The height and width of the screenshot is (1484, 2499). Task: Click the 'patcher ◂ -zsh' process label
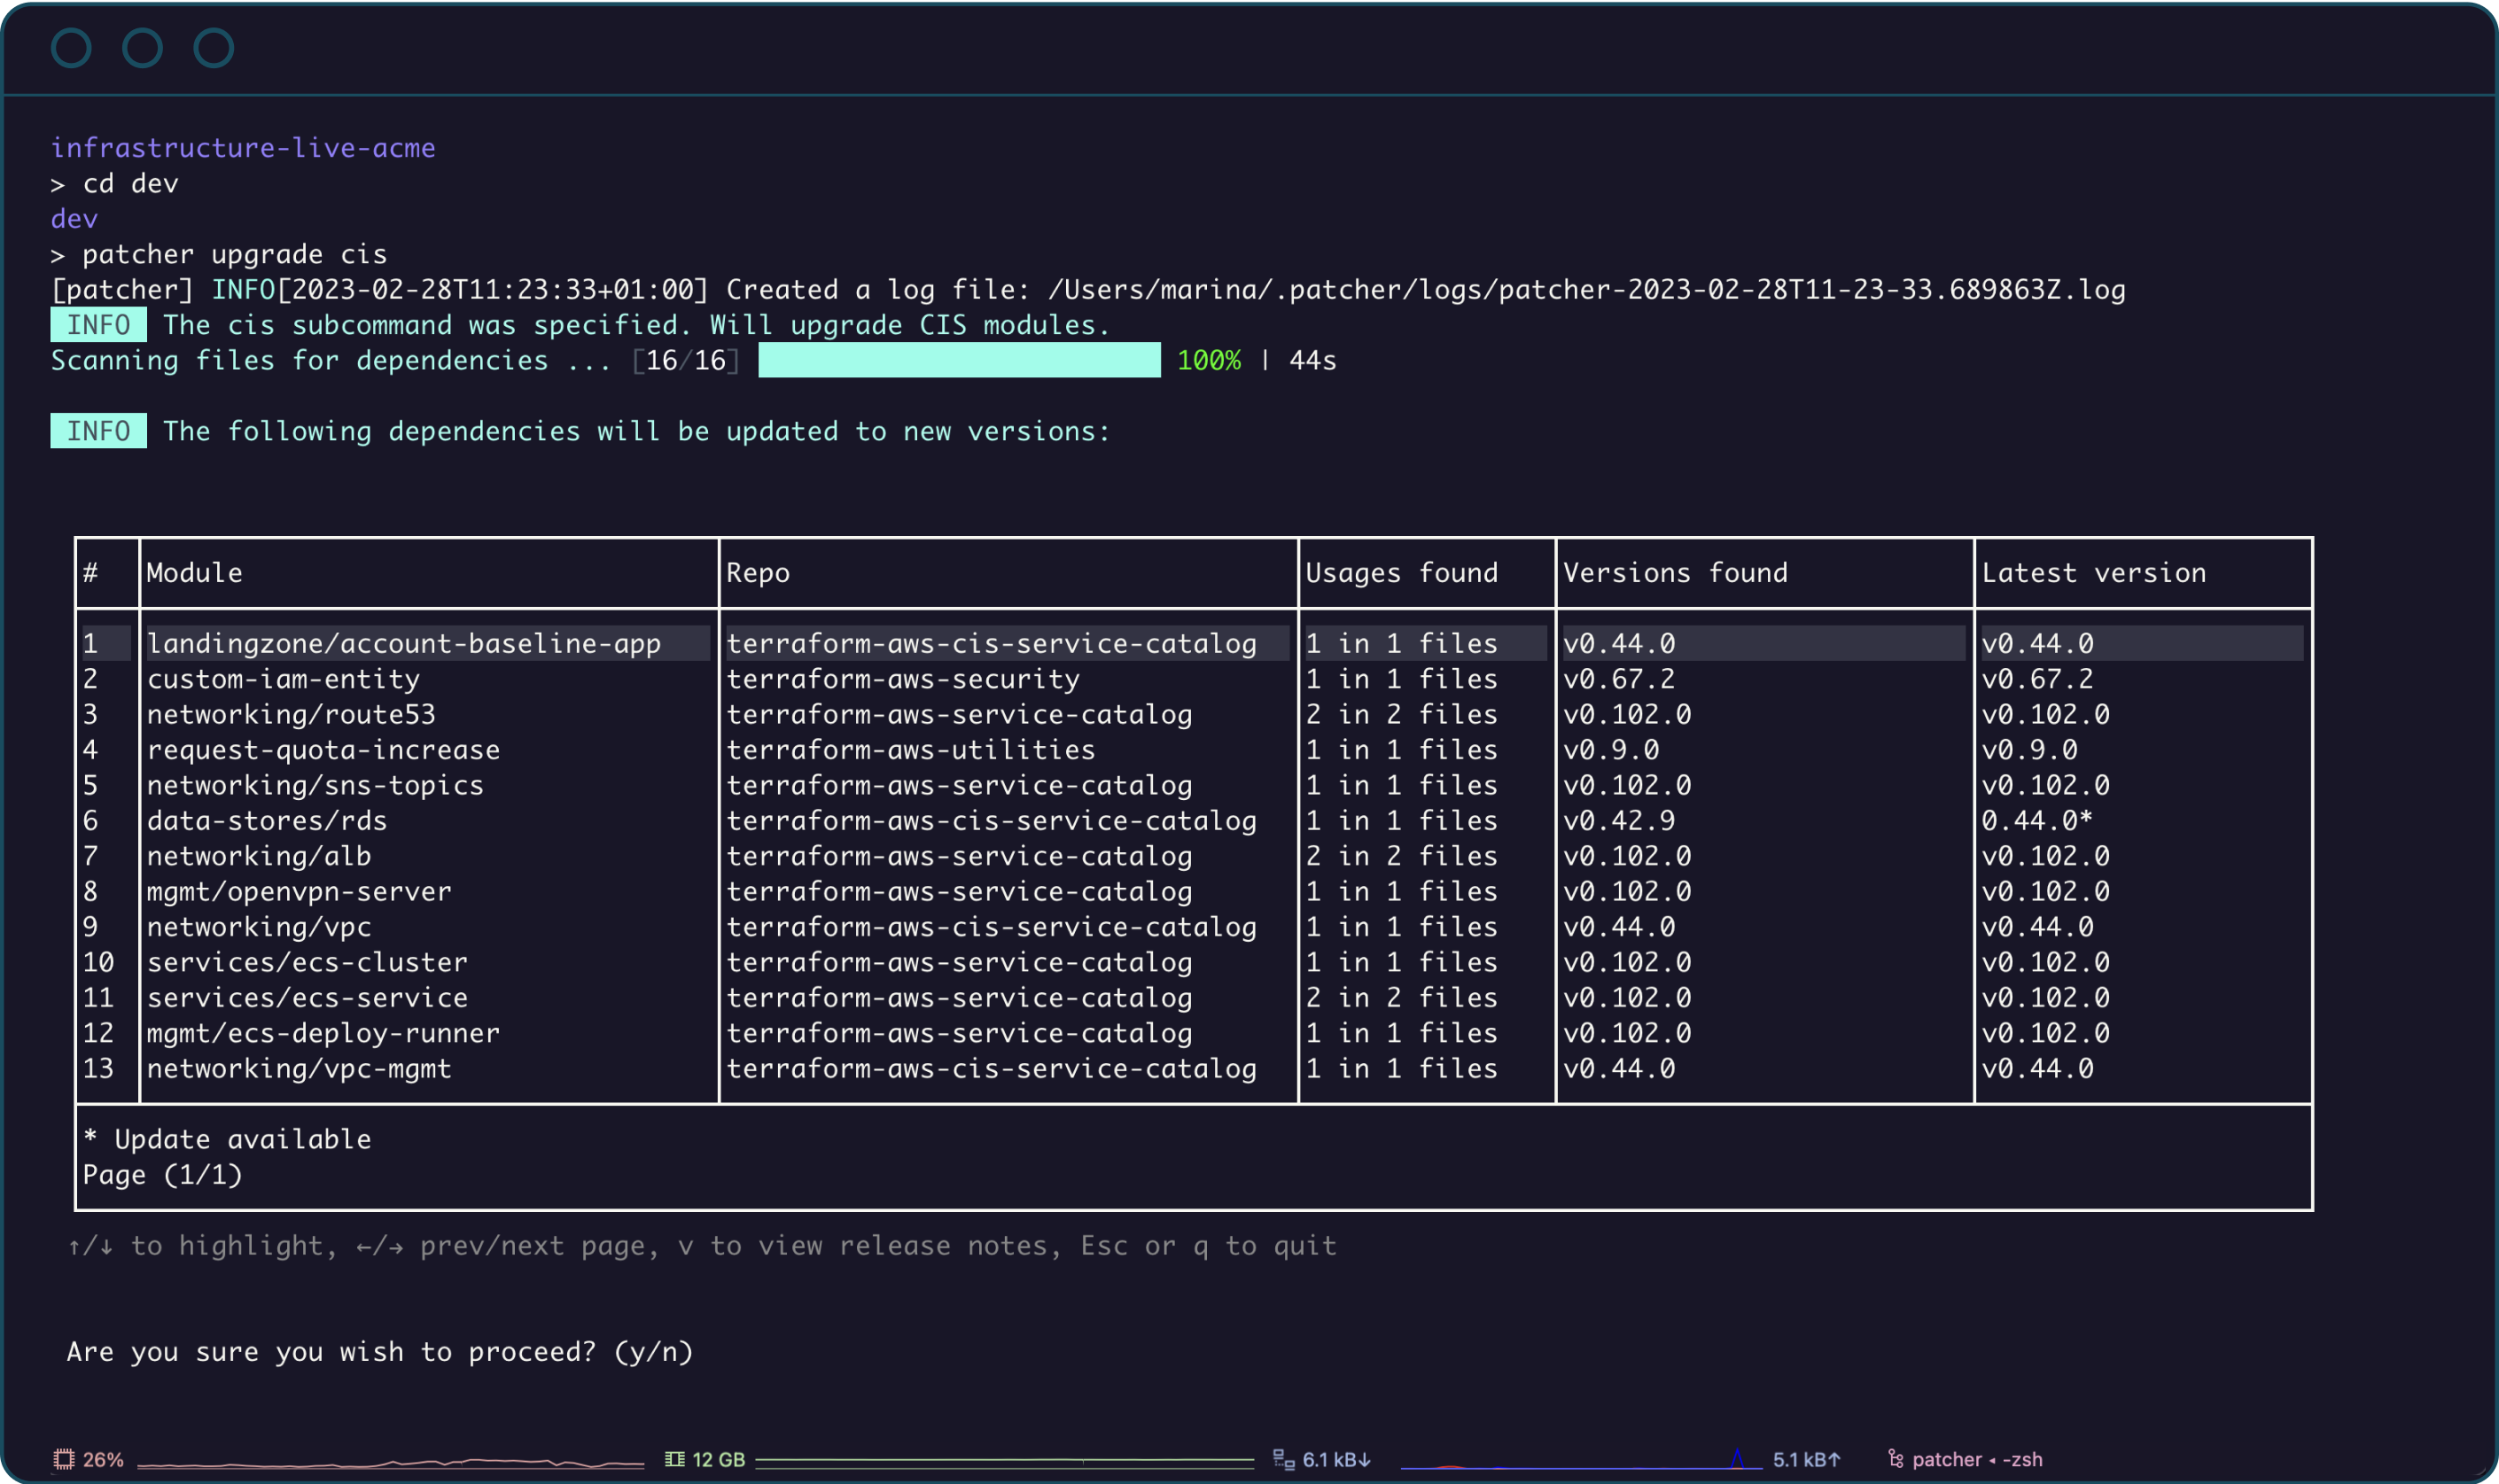(x=1977, y=1459)
